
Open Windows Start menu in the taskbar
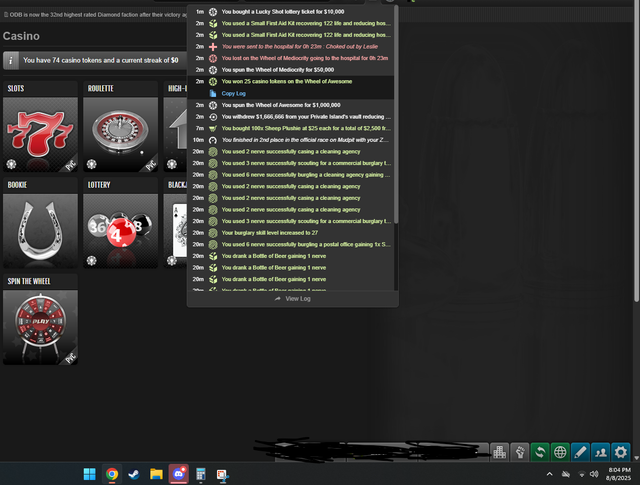coord(89,474)
